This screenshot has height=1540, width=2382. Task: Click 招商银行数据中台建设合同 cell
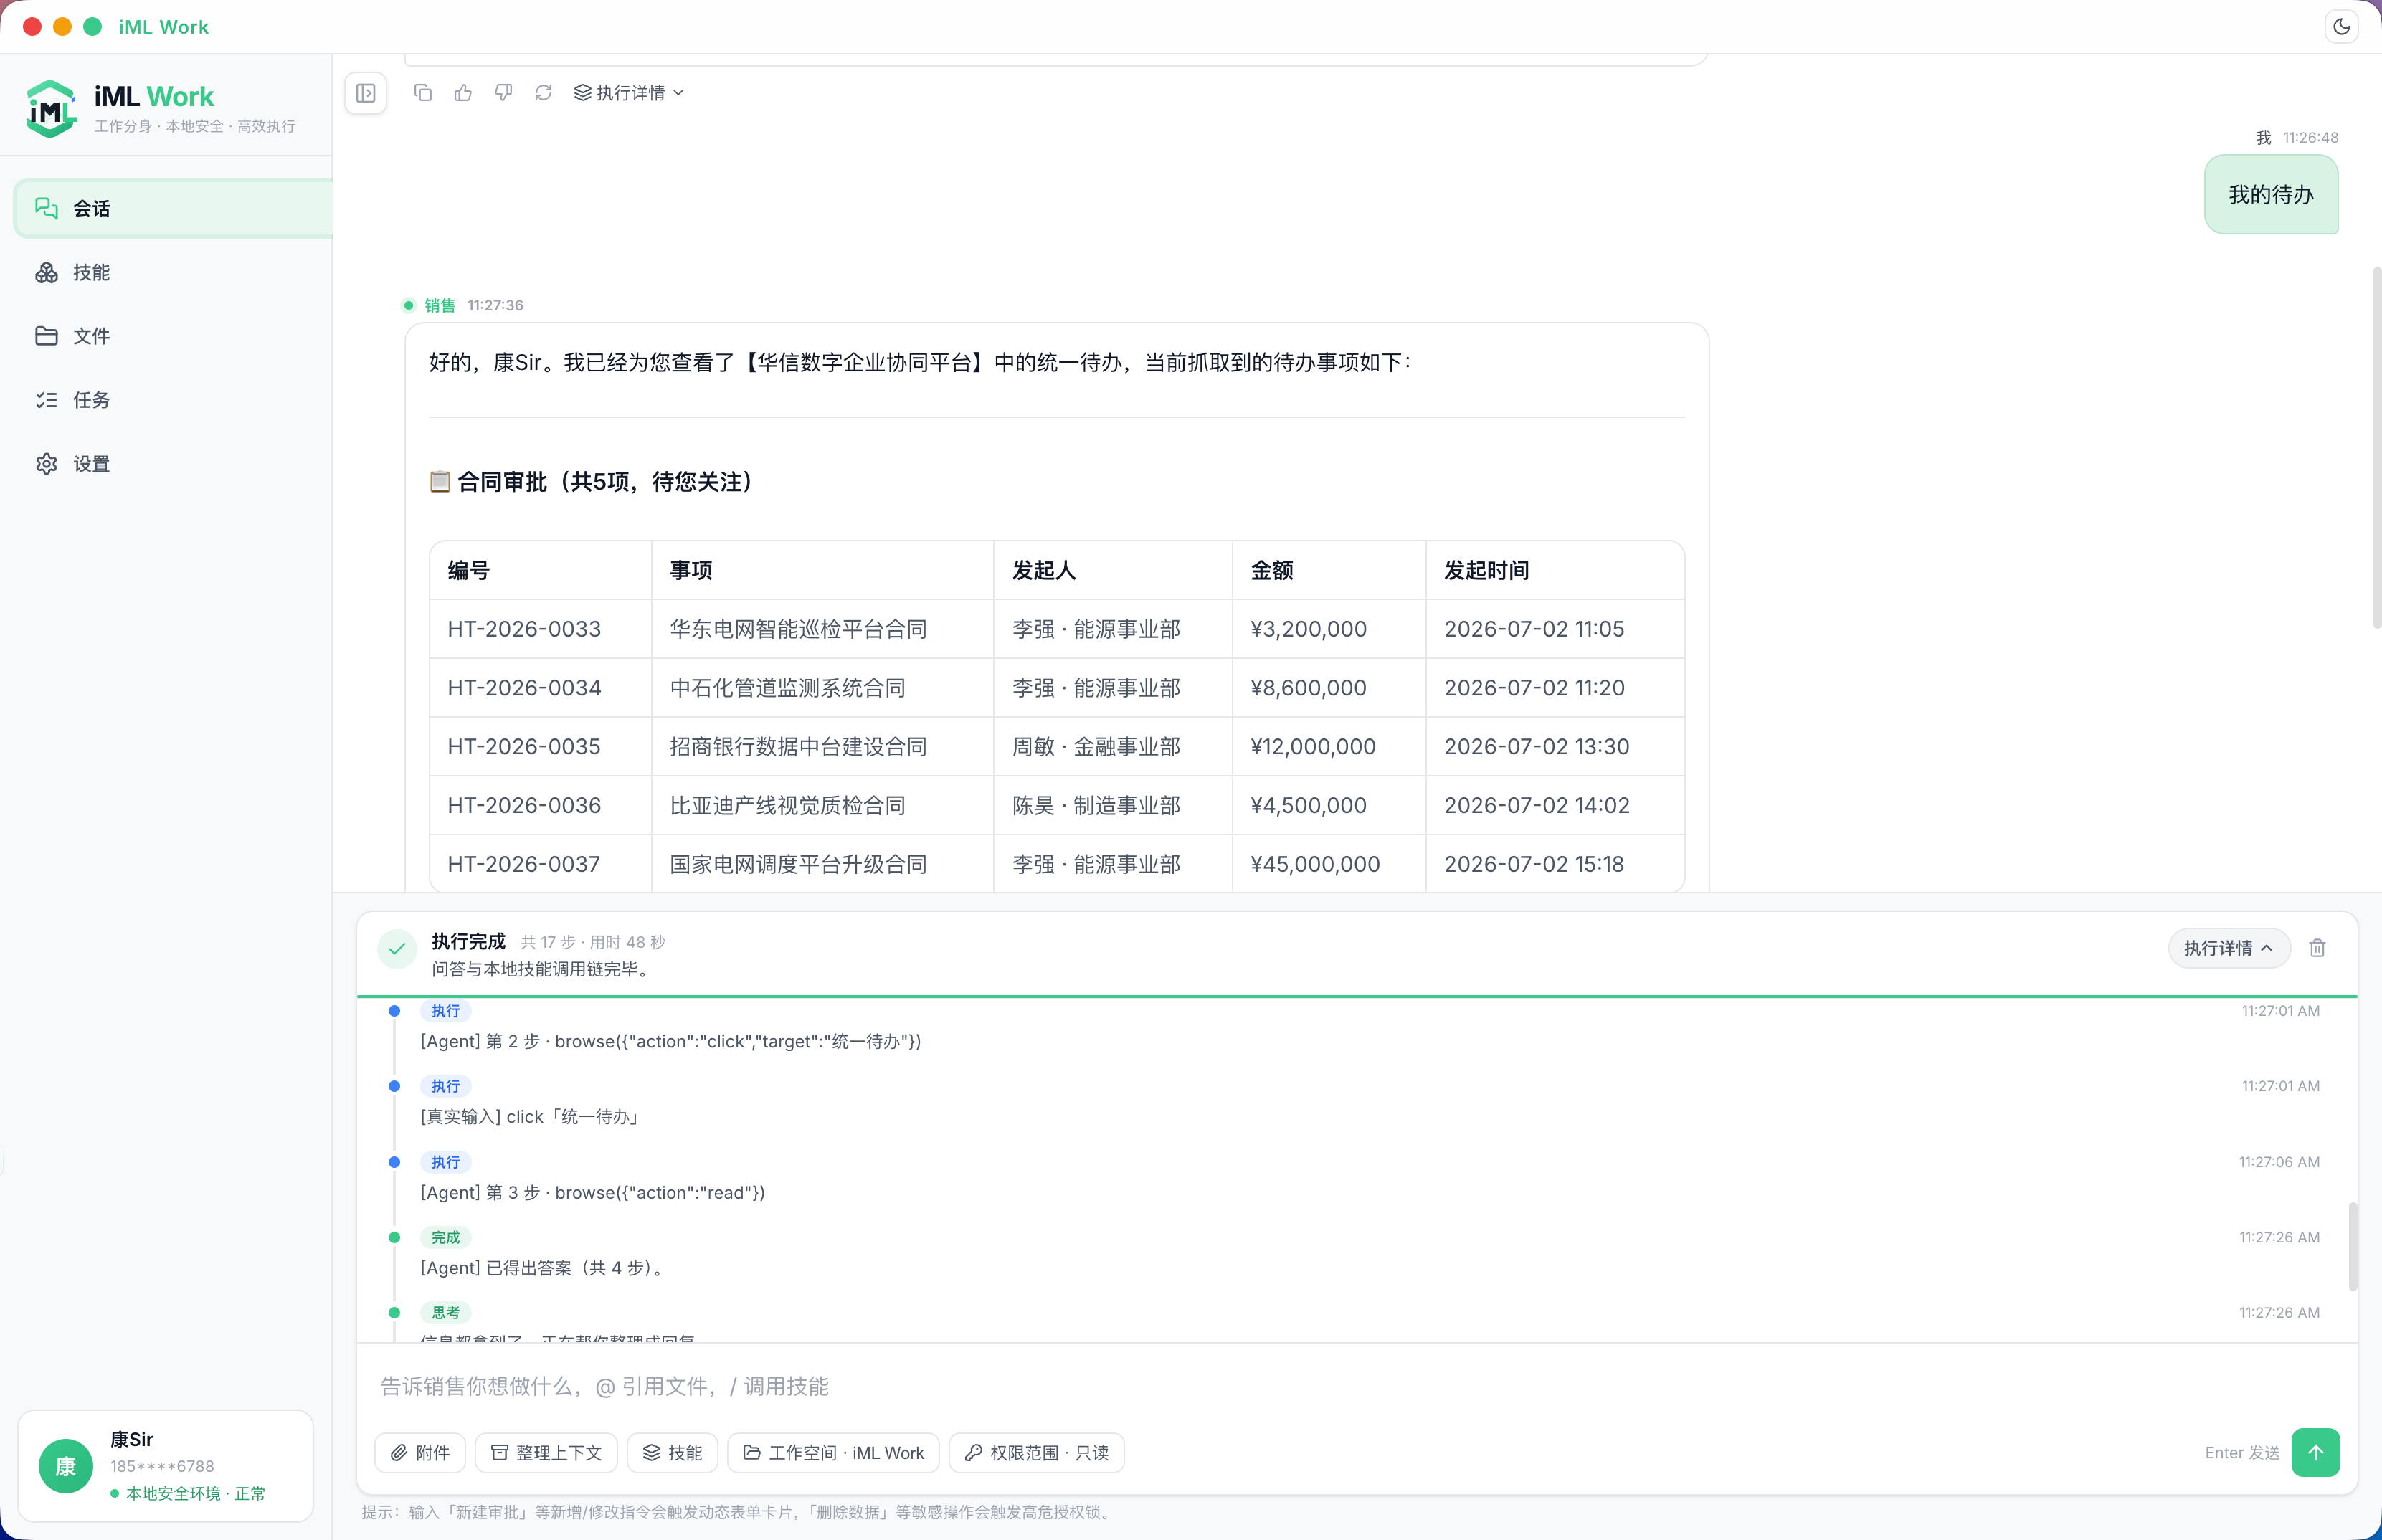[x=822, y=746]
